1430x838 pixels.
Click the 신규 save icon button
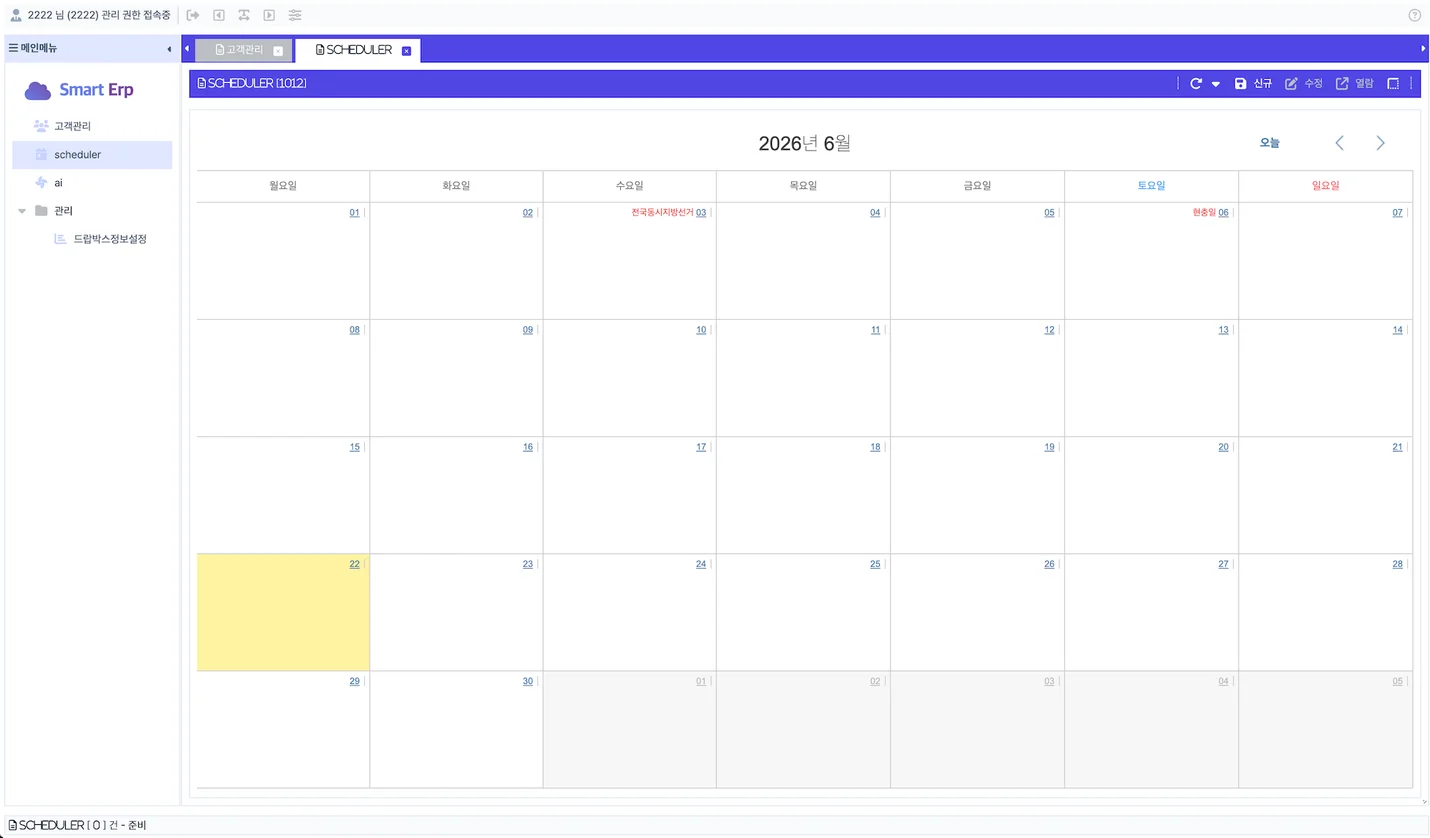tap(1240, 84)
